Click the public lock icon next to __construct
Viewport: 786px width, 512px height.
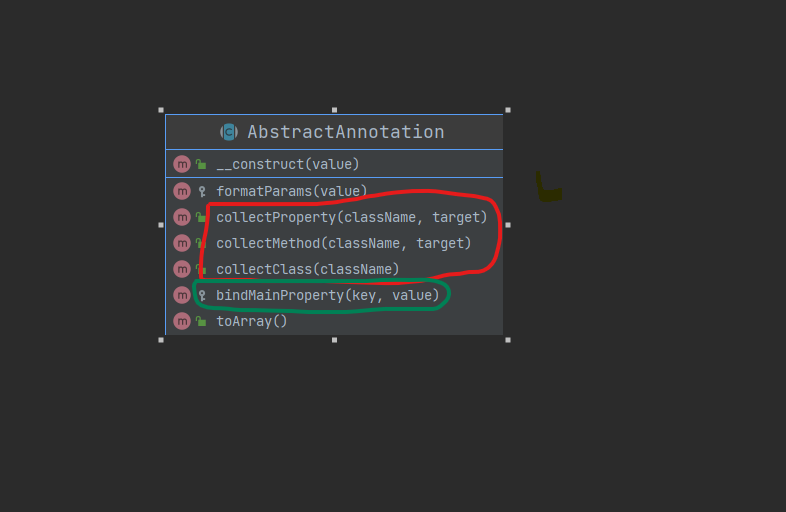coord(201,164)
